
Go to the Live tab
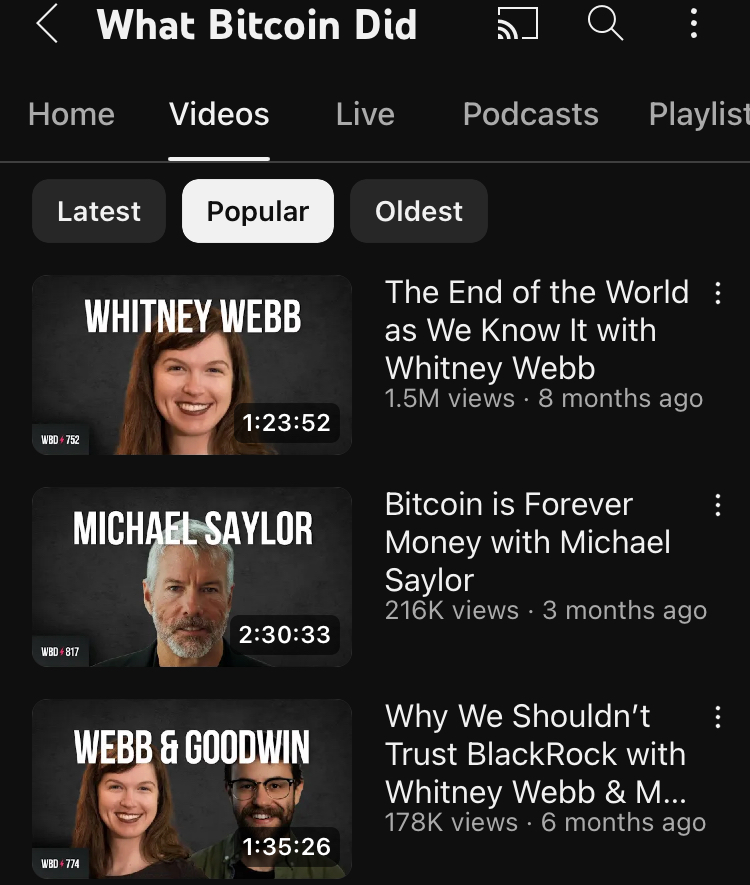pyautogui.click(x=365, y=114)
